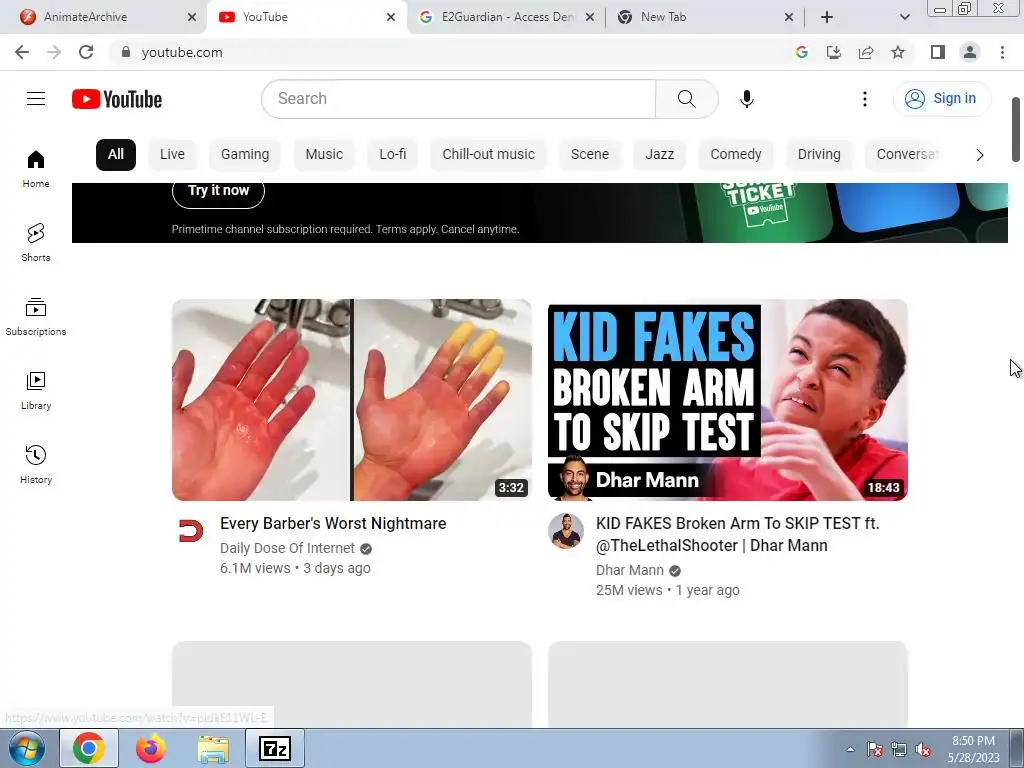
Task: Bookmark this page with the star icon
Action: (898, 52)
